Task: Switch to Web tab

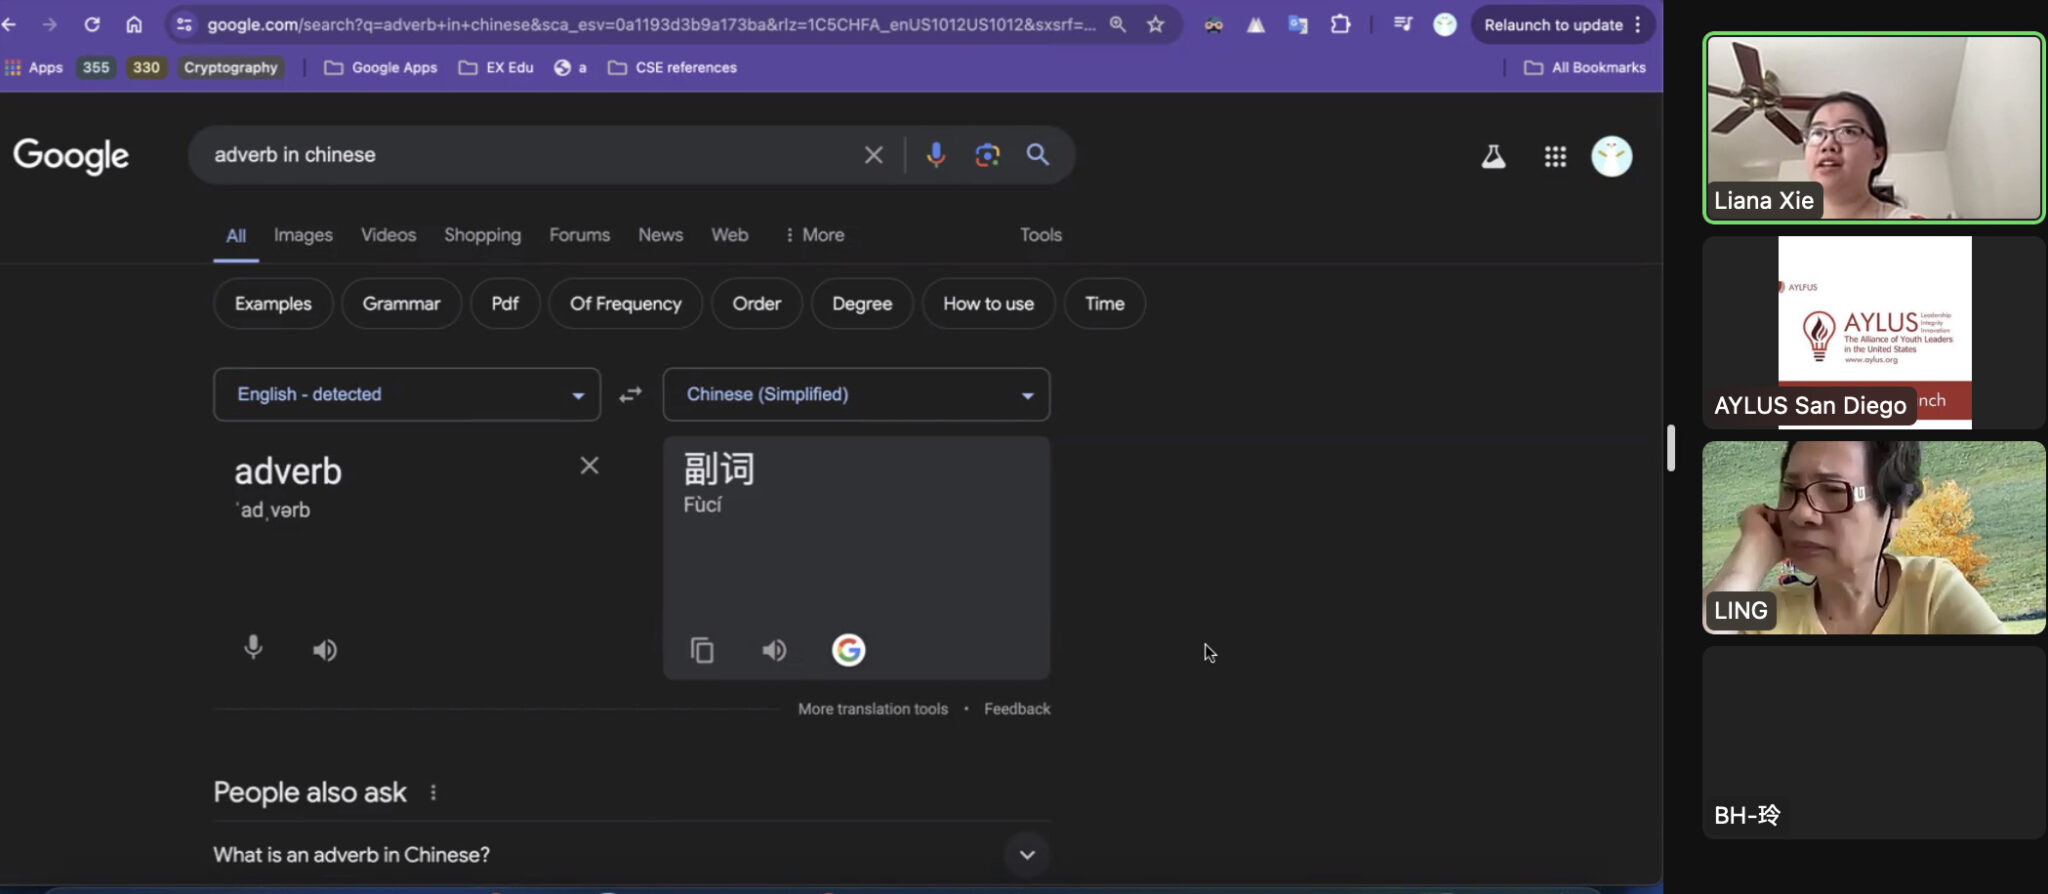Action: pos(729,235)
